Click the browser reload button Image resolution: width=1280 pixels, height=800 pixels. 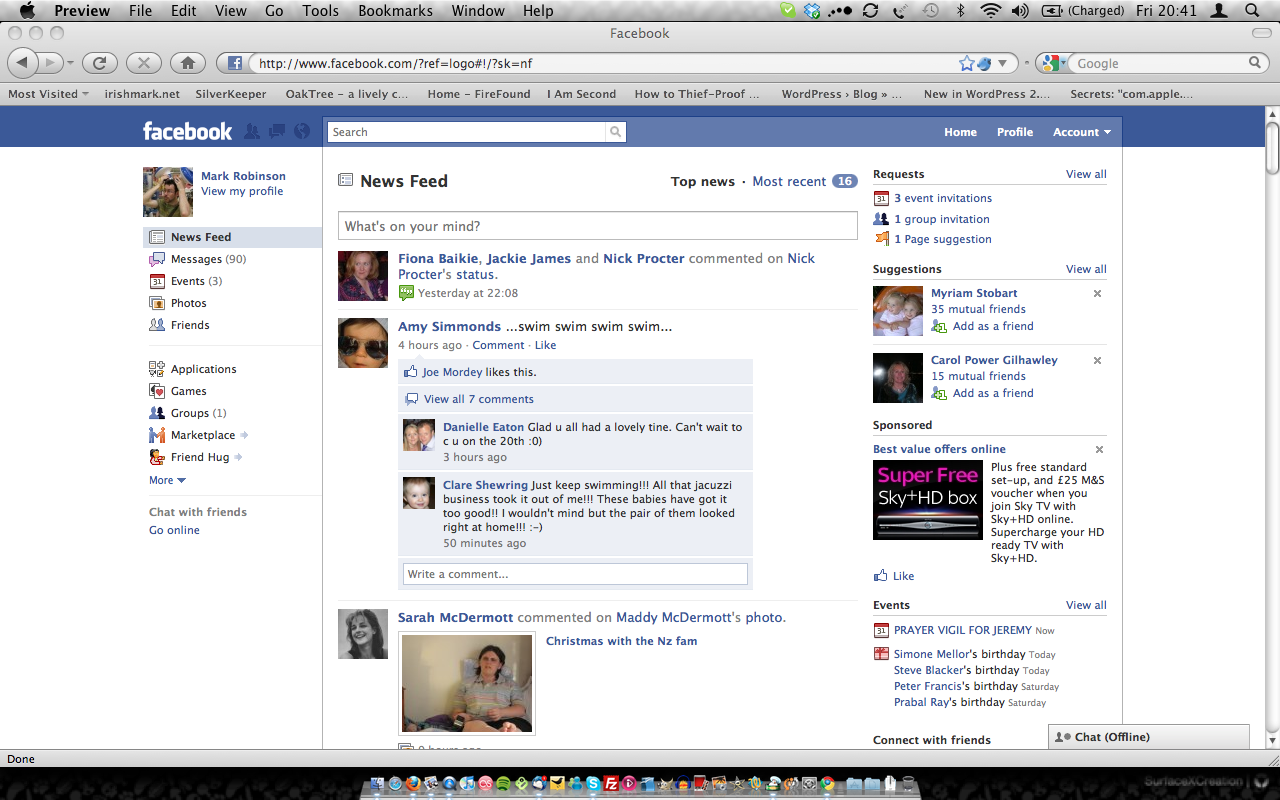click(x=99, y=63)
